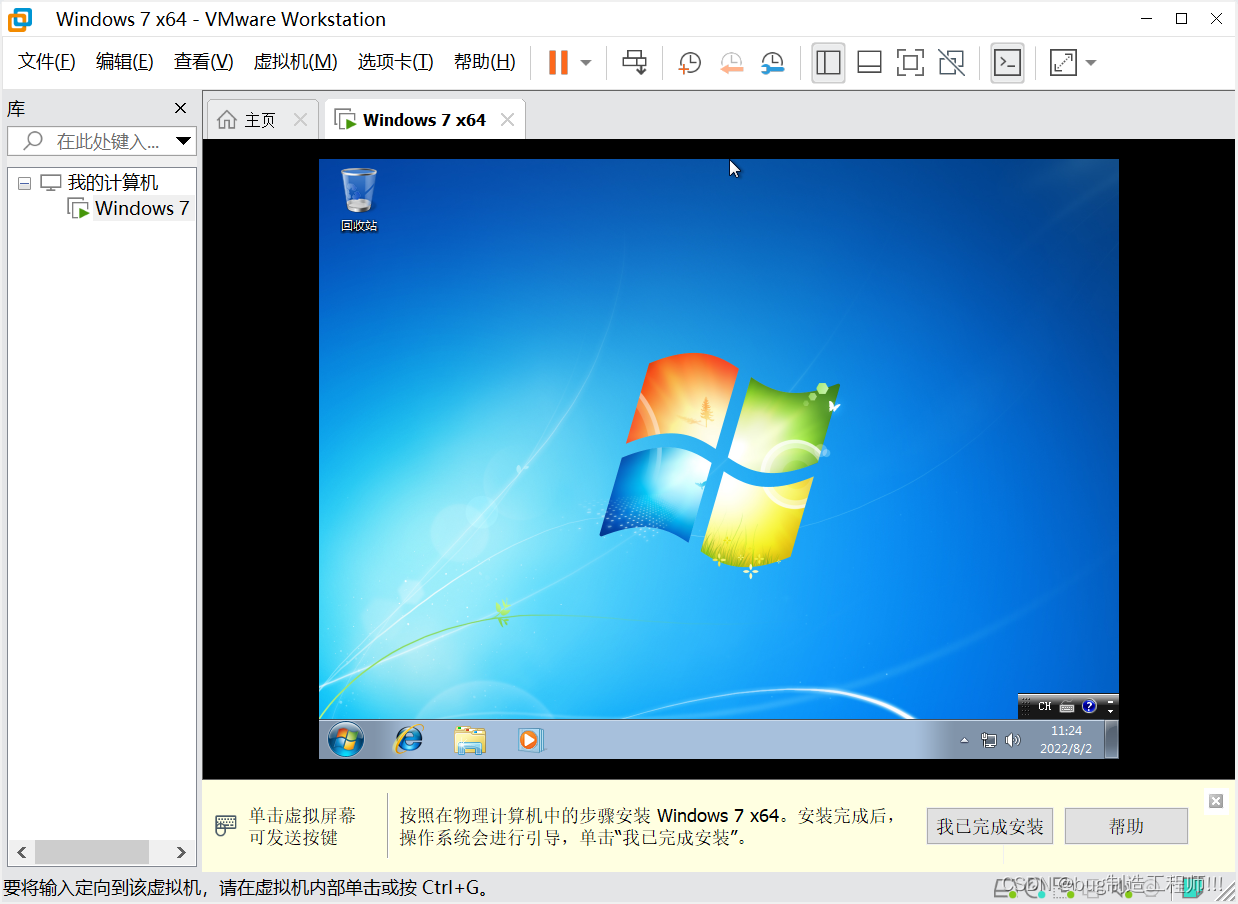Click the CH language bar indicator
Viewport: 1238px width, 904px height.
click(x=1044, y=706)
